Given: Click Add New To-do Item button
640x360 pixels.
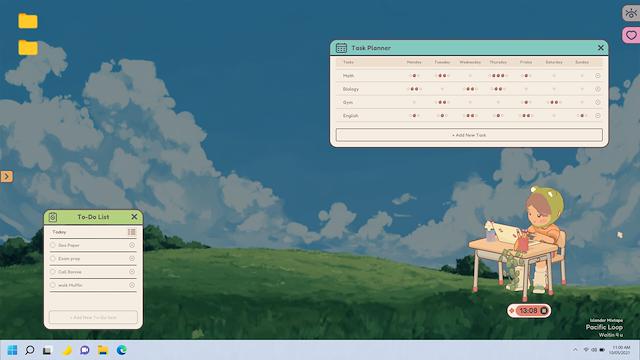Looking at the screenshot, I should [x=93, y=317].
